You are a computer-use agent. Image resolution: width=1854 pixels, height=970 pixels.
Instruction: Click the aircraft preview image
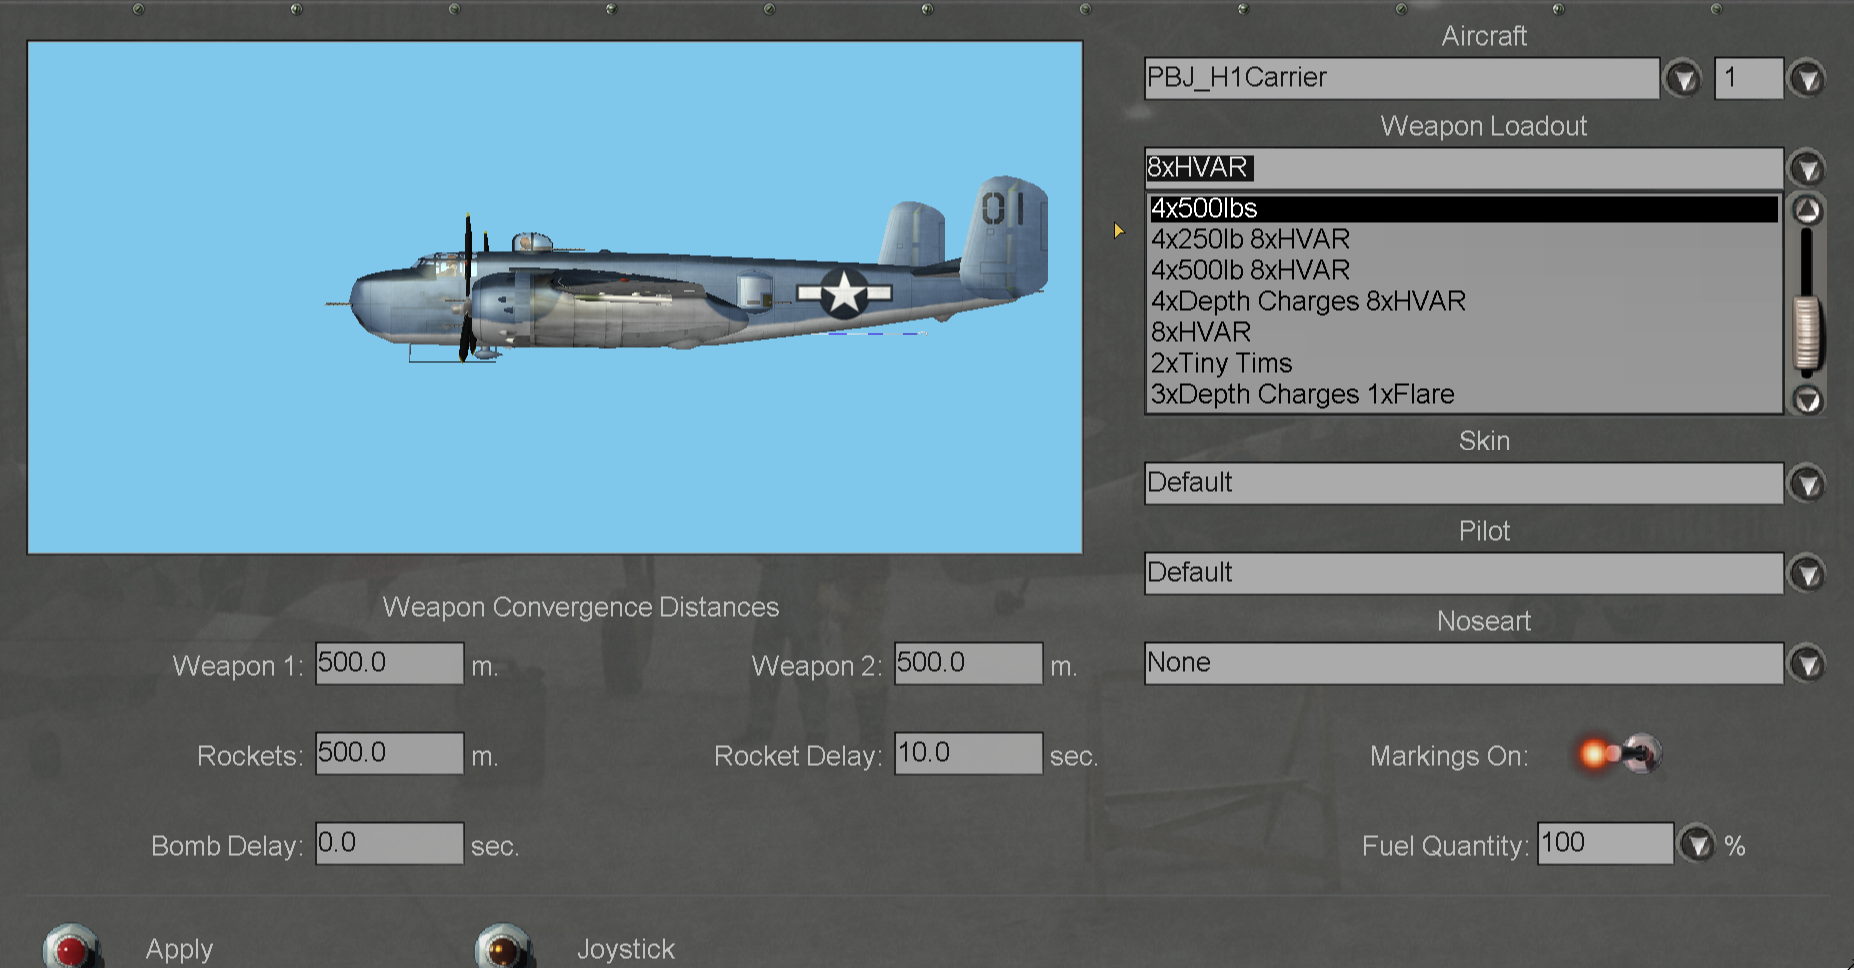point(555,297)
